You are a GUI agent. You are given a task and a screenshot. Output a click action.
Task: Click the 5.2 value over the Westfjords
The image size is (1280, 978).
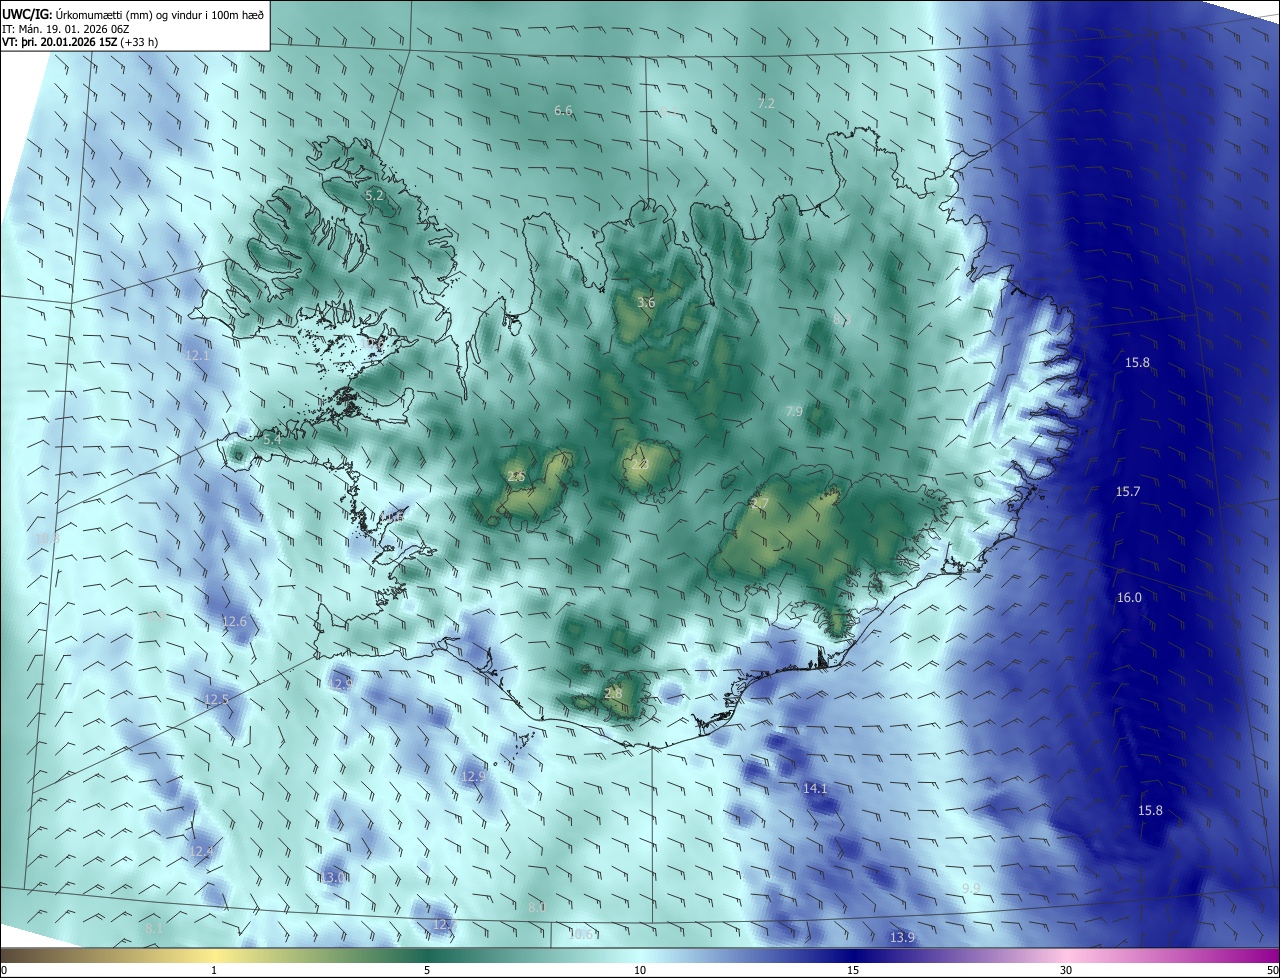click(375, 196)
